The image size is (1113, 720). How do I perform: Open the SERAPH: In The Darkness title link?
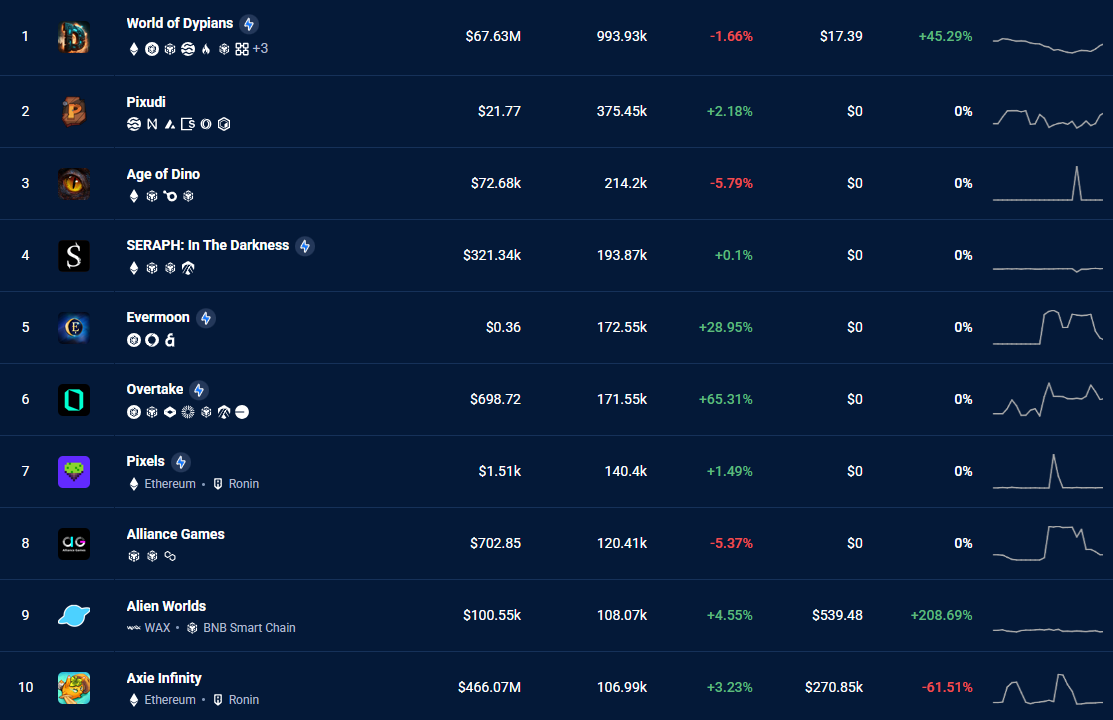pos(208,245)
